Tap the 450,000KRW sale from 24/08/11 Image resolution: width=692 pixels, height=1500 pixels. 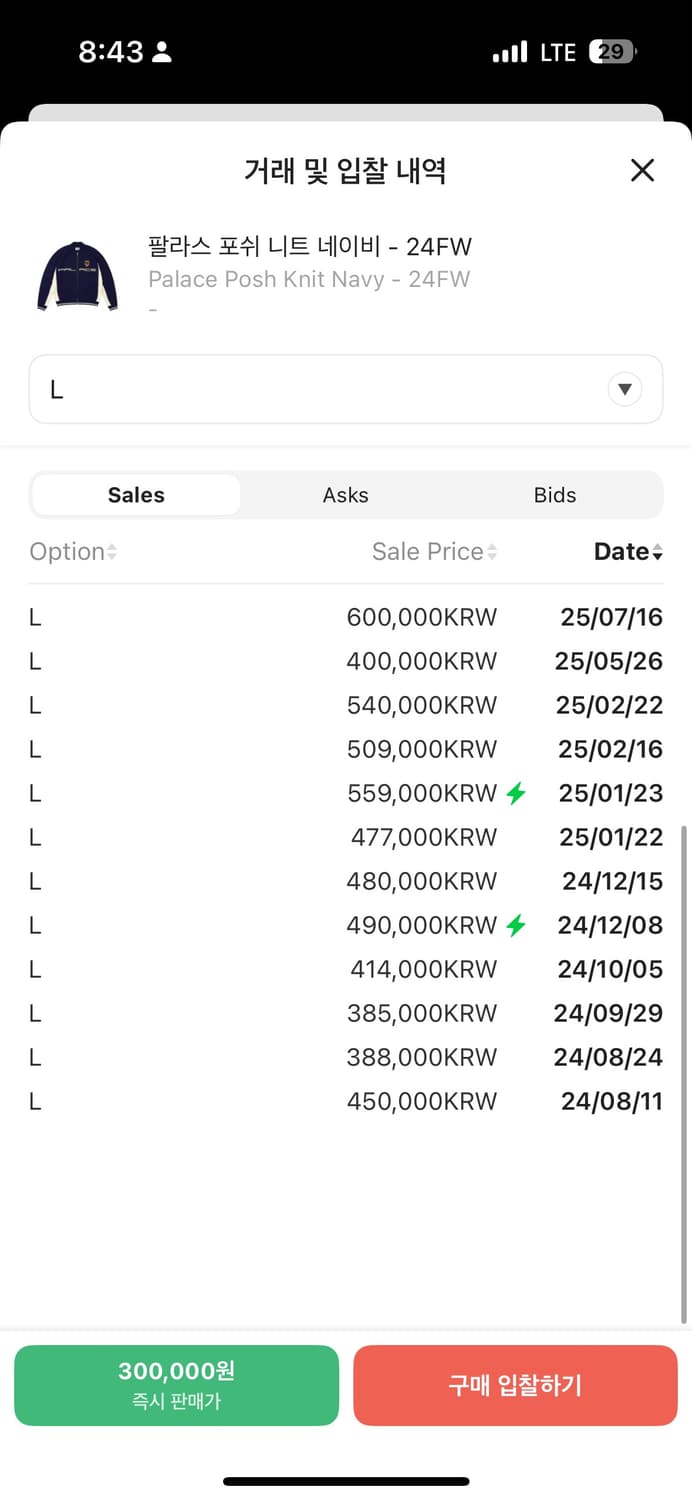345,1102
